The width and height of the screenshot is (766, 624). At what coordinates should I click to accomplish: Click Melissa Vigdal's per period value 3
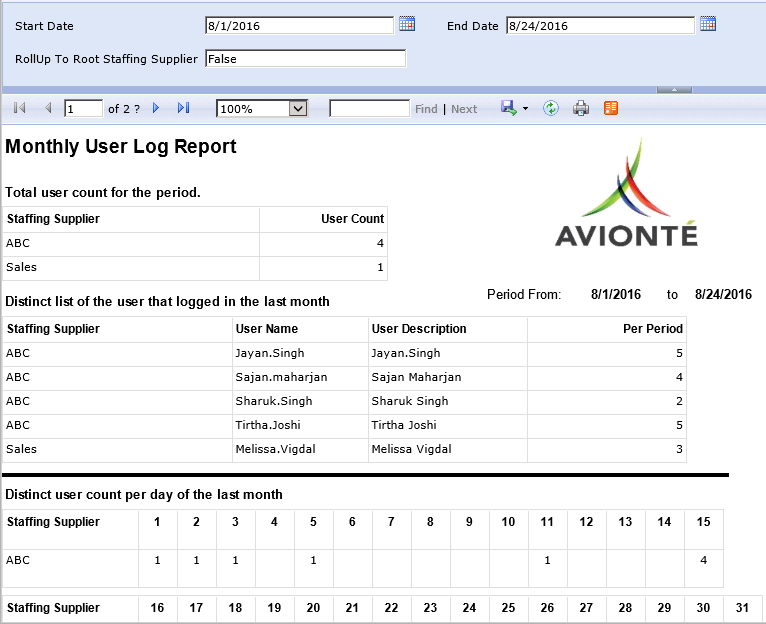click(x=679, y=449)
